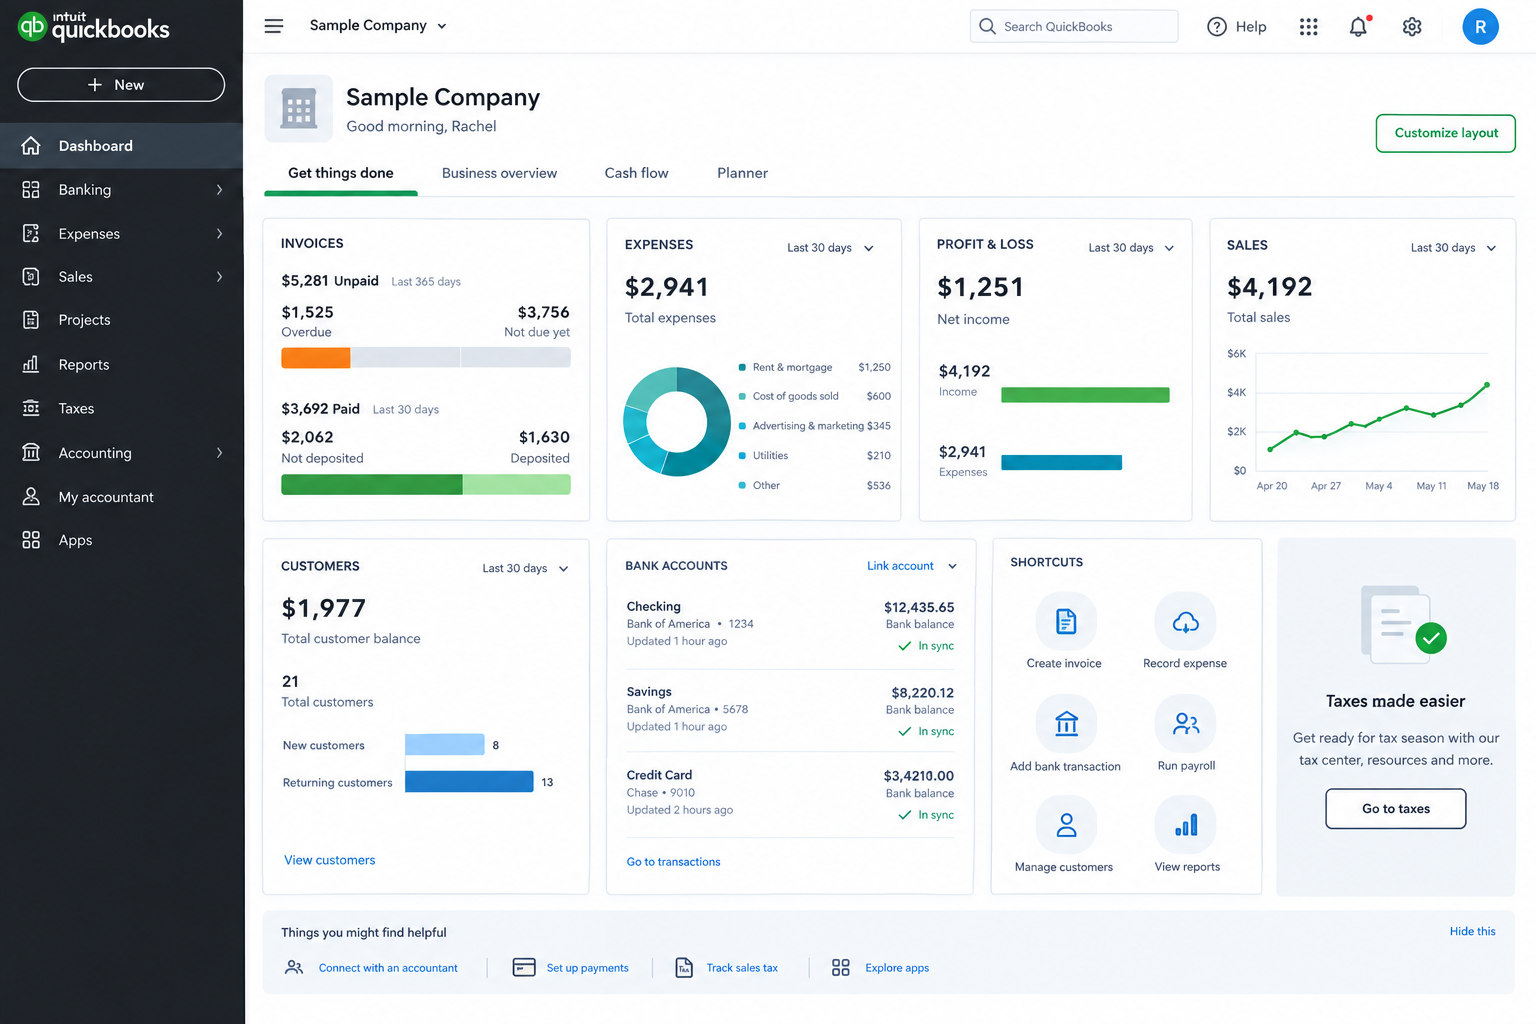Open the View customers link
Image resolution: width=1536 pixels, height=1024 pixels.
click(x=330, y=860)
